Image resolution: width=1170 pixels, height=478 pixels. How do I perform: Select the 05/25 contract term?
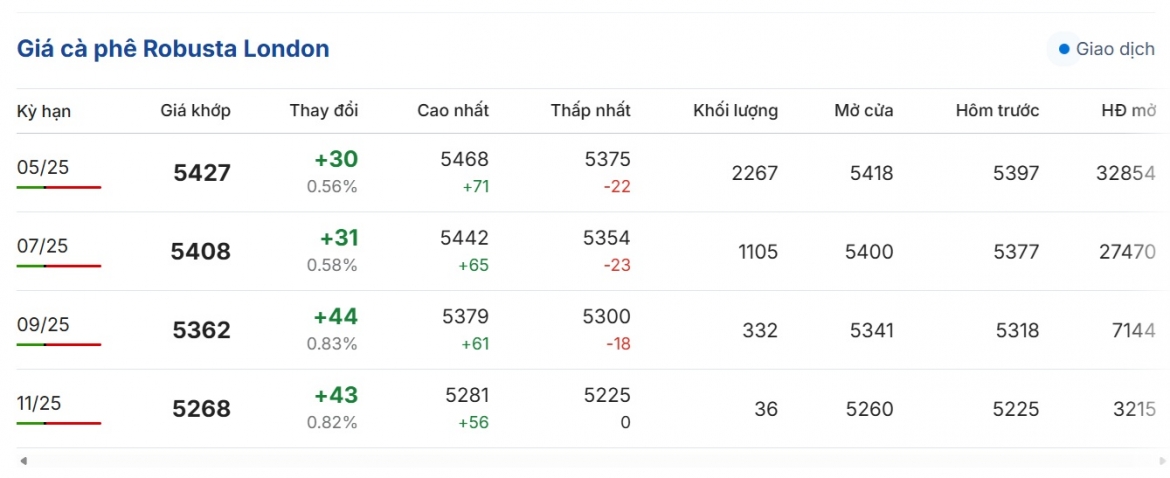click(x=43, y=168)
